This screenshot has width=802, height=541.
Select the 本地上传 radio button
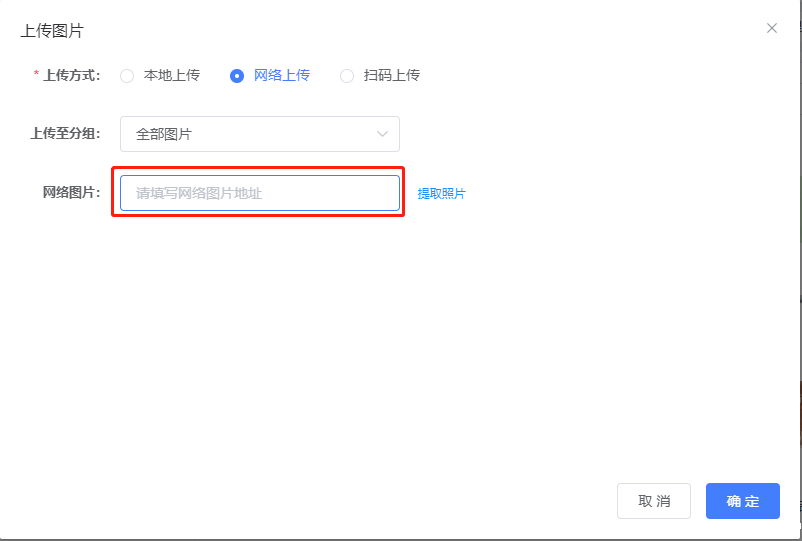coord(127,76)
